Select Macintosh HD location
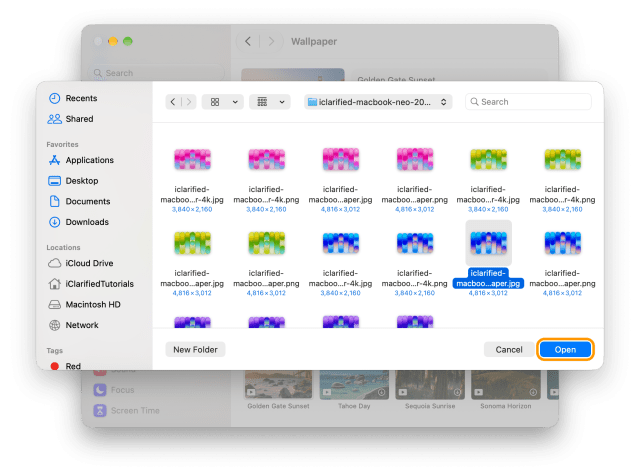 [x=84, y=304]
